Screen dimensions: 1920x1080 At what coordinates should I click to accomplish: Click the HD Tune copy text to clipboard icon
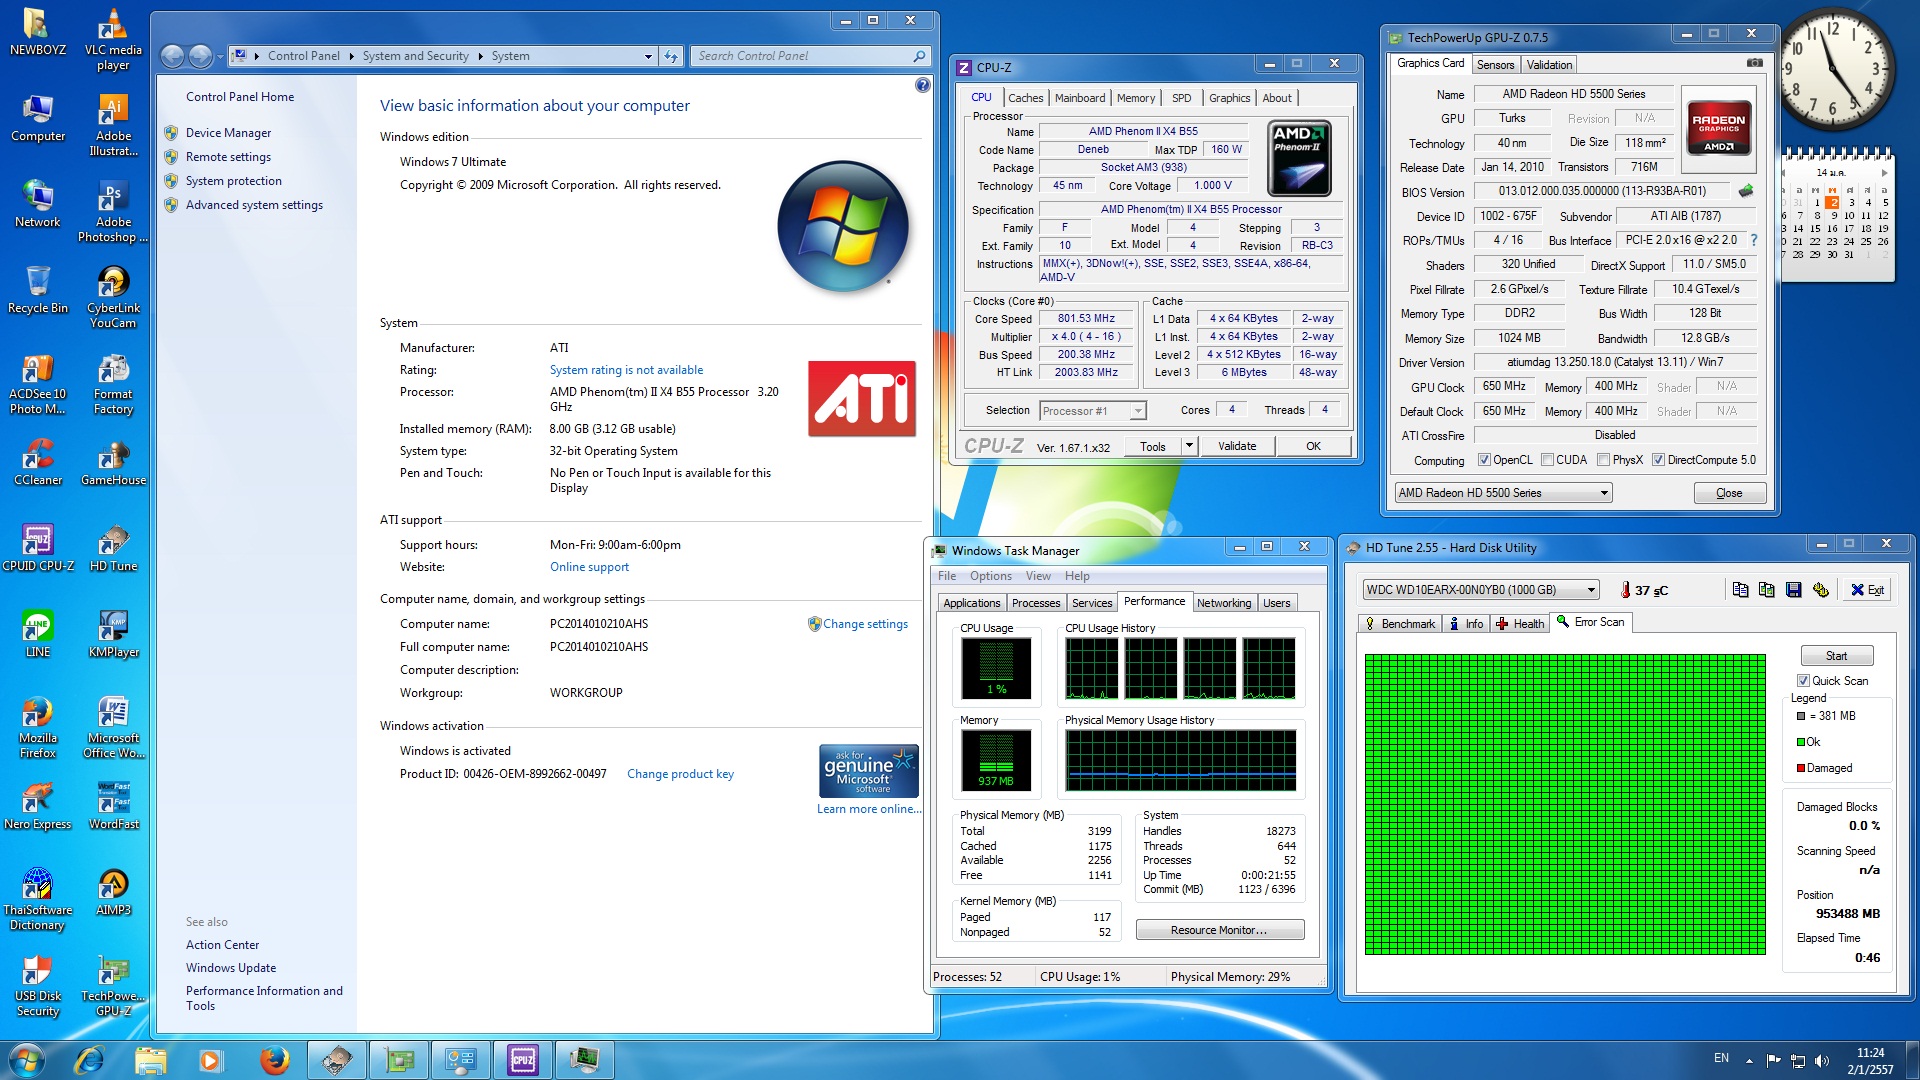tap(1740, 590)
